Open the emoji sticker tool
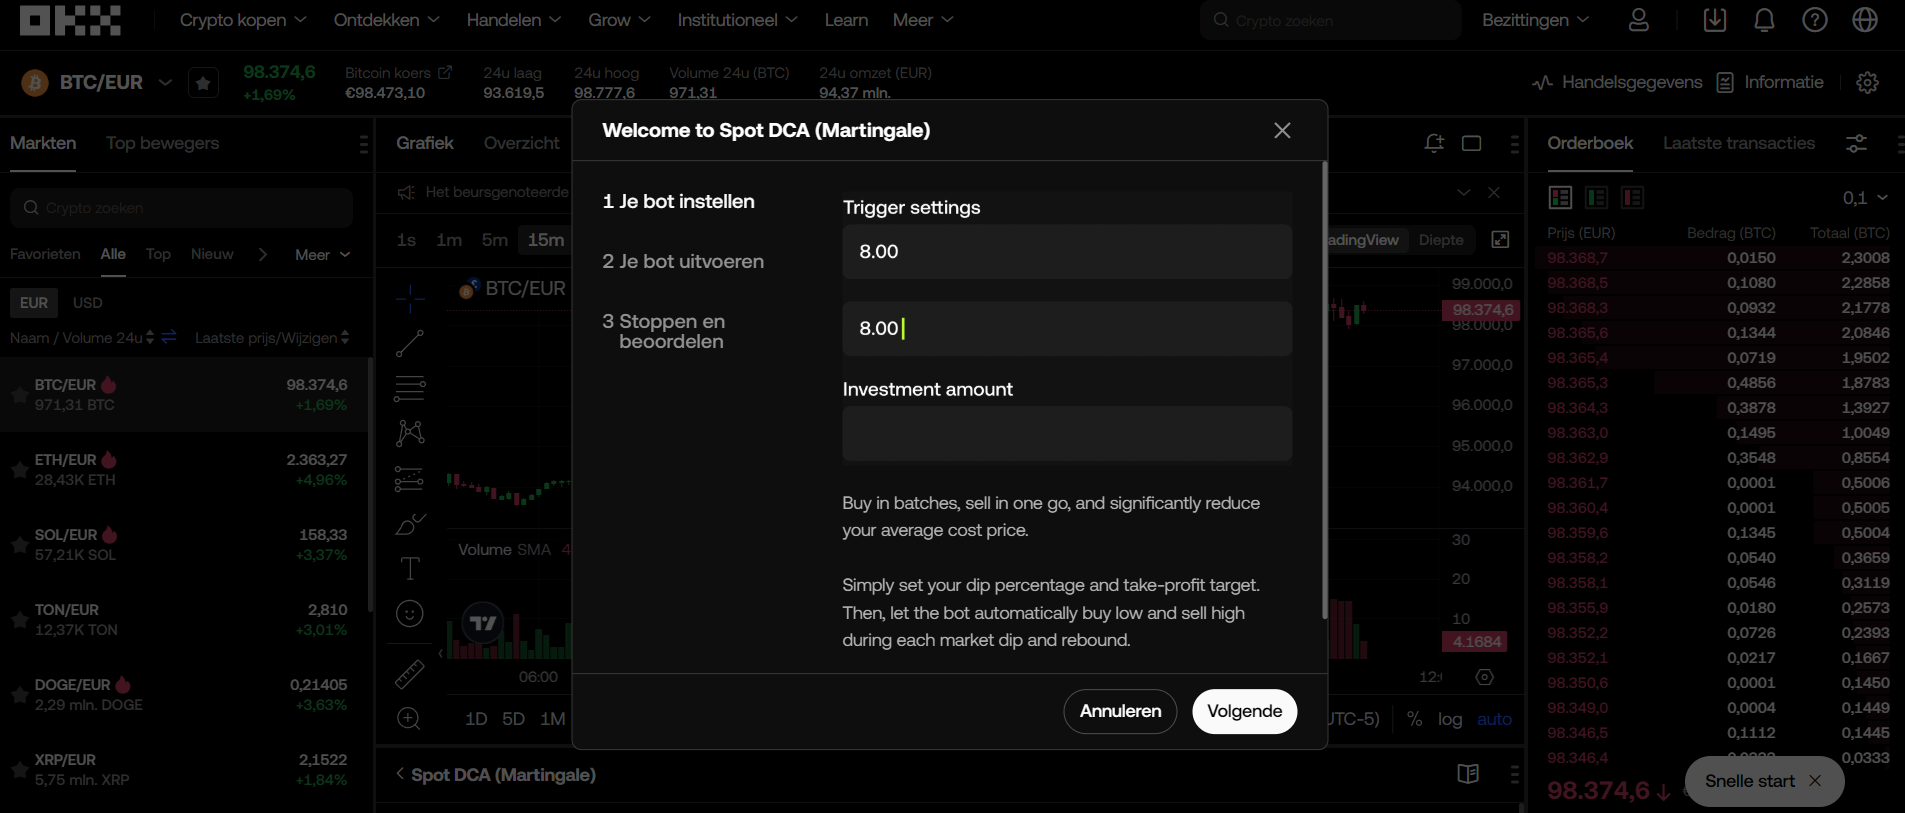The width and height of the screenshot is (1905, 813). [410, 614]
